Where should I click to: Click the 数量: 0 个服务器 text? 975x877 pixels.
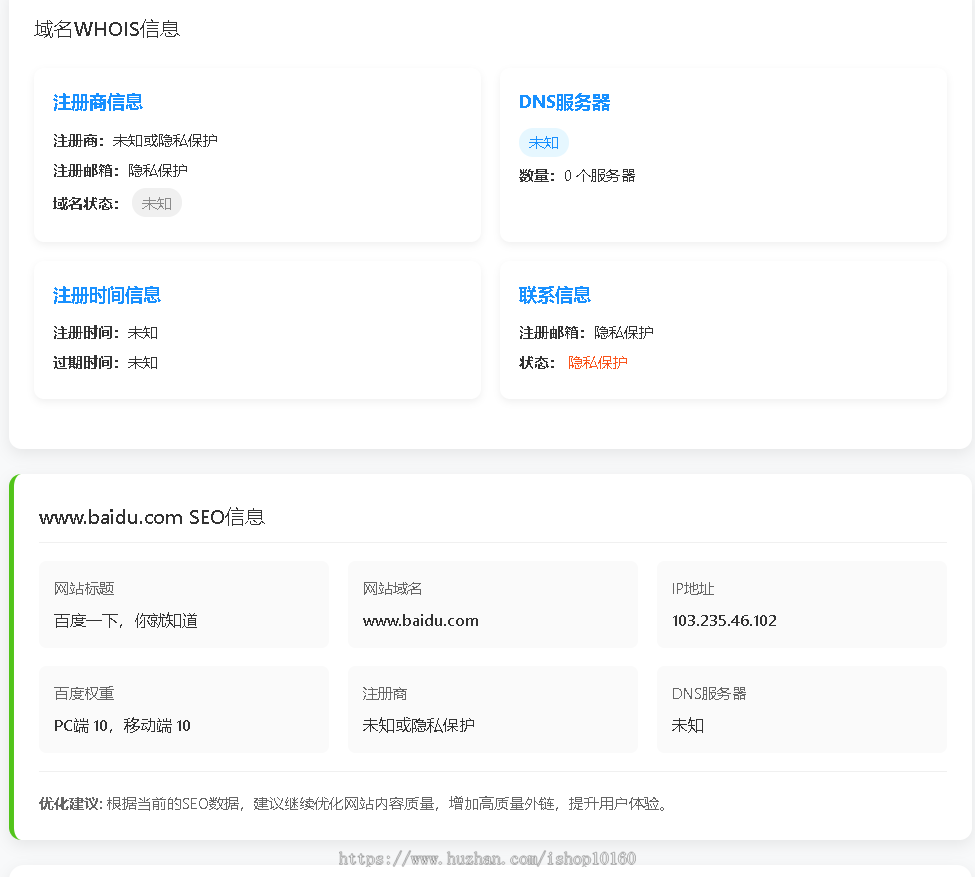click(577, 175)
